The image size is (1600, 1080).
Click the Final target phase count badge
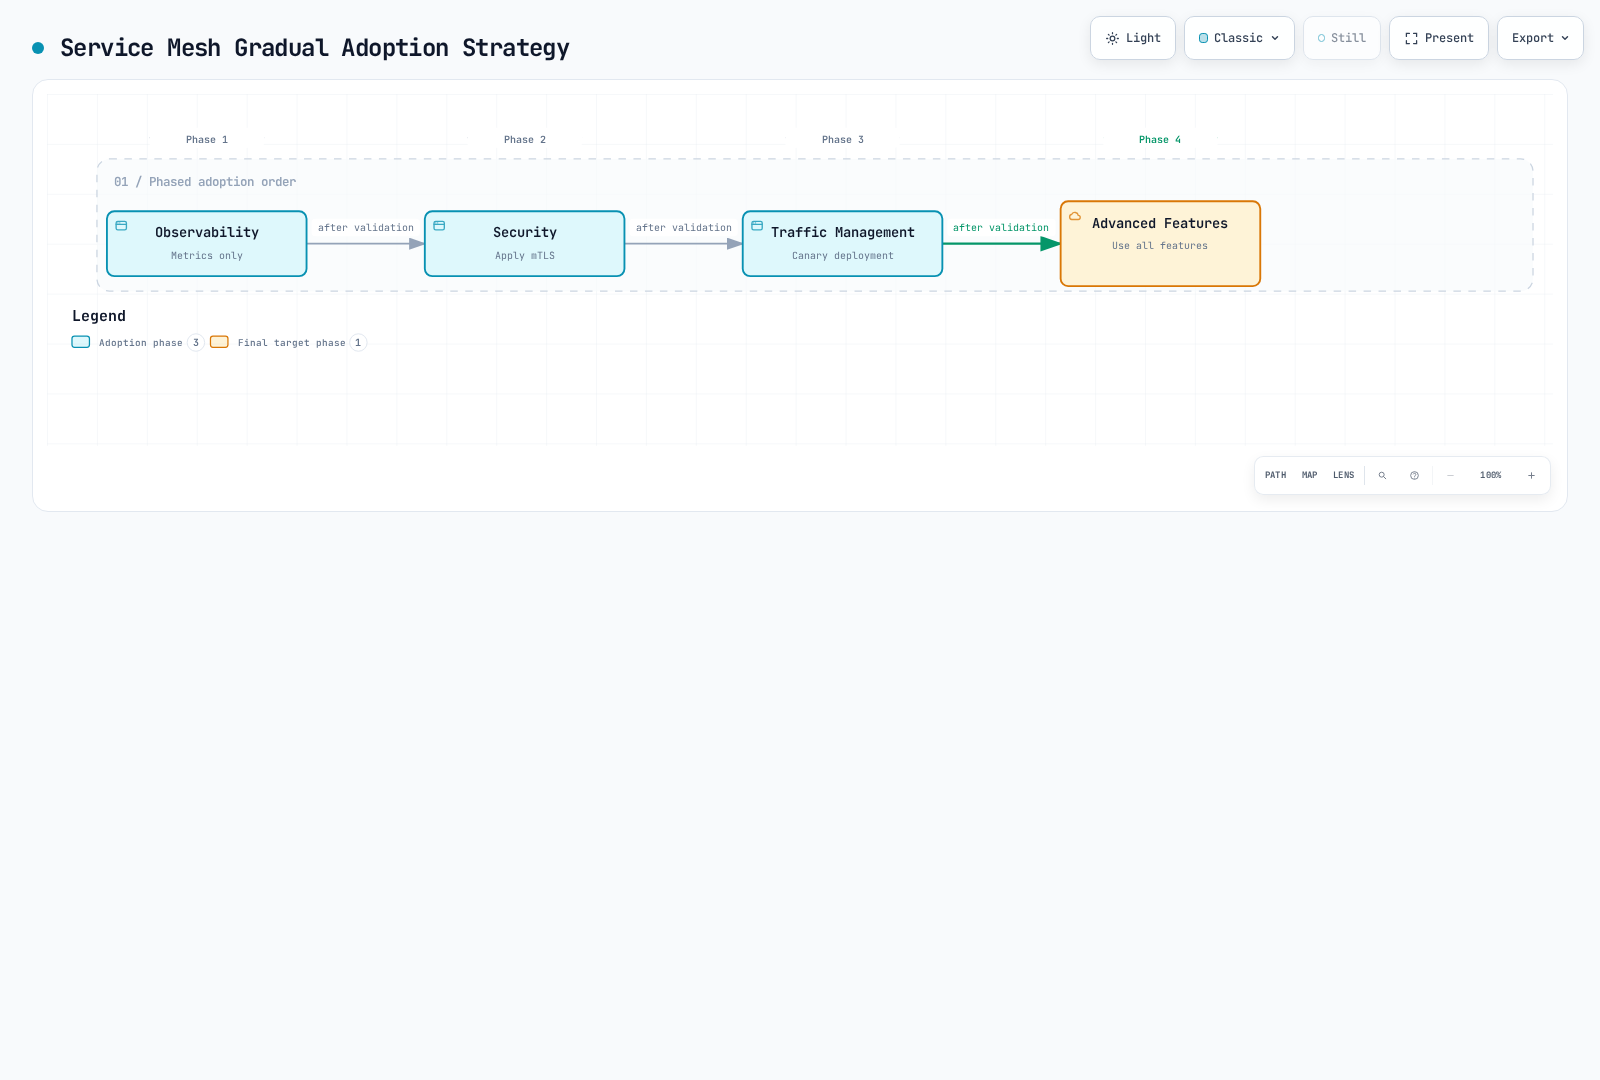[x=358, y=343]
